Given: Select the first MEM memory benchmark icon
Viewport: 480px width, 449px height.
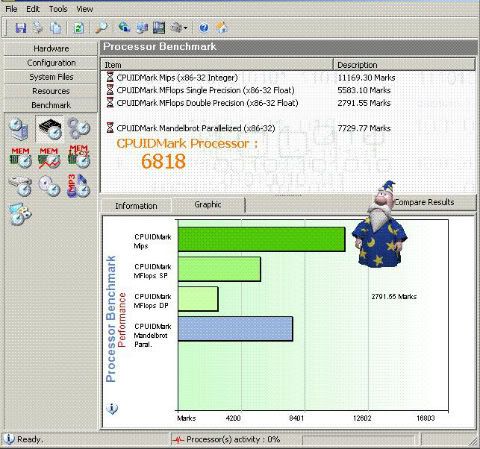Looking at the screenshot, I should click(21, 157).
